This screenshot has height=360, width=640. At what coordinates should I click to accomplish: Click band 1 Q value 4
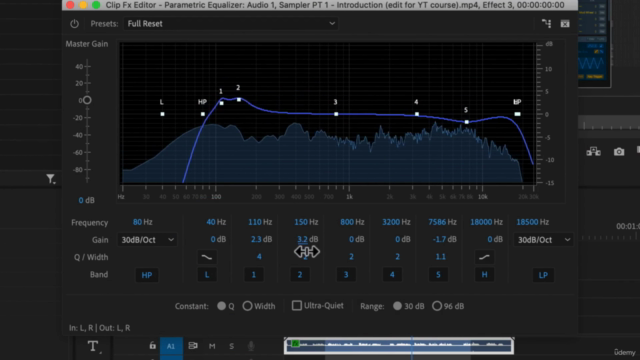coord(259,257)
